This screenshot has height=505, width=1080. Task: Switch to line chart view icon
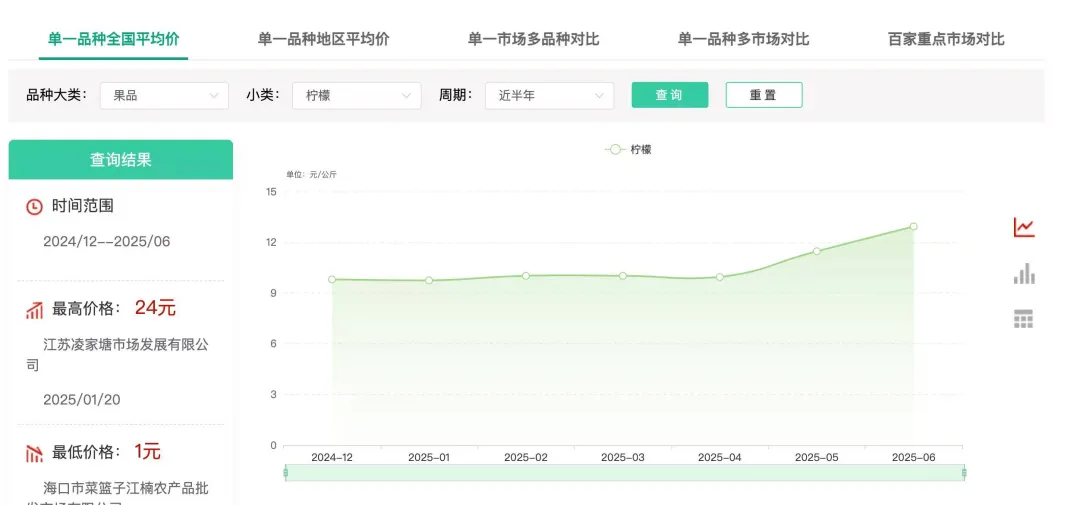[1023, 228]
